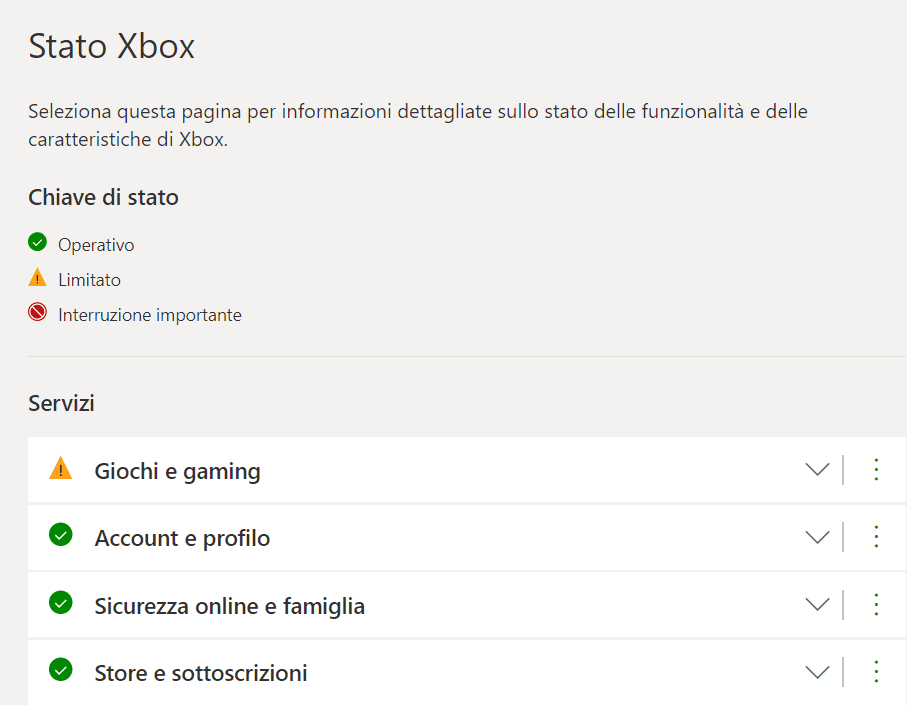The height and width of the screenshot is (705, 907).
Task: Open three-dot menu for Store e sottoscrizioni
Action: 876,672
